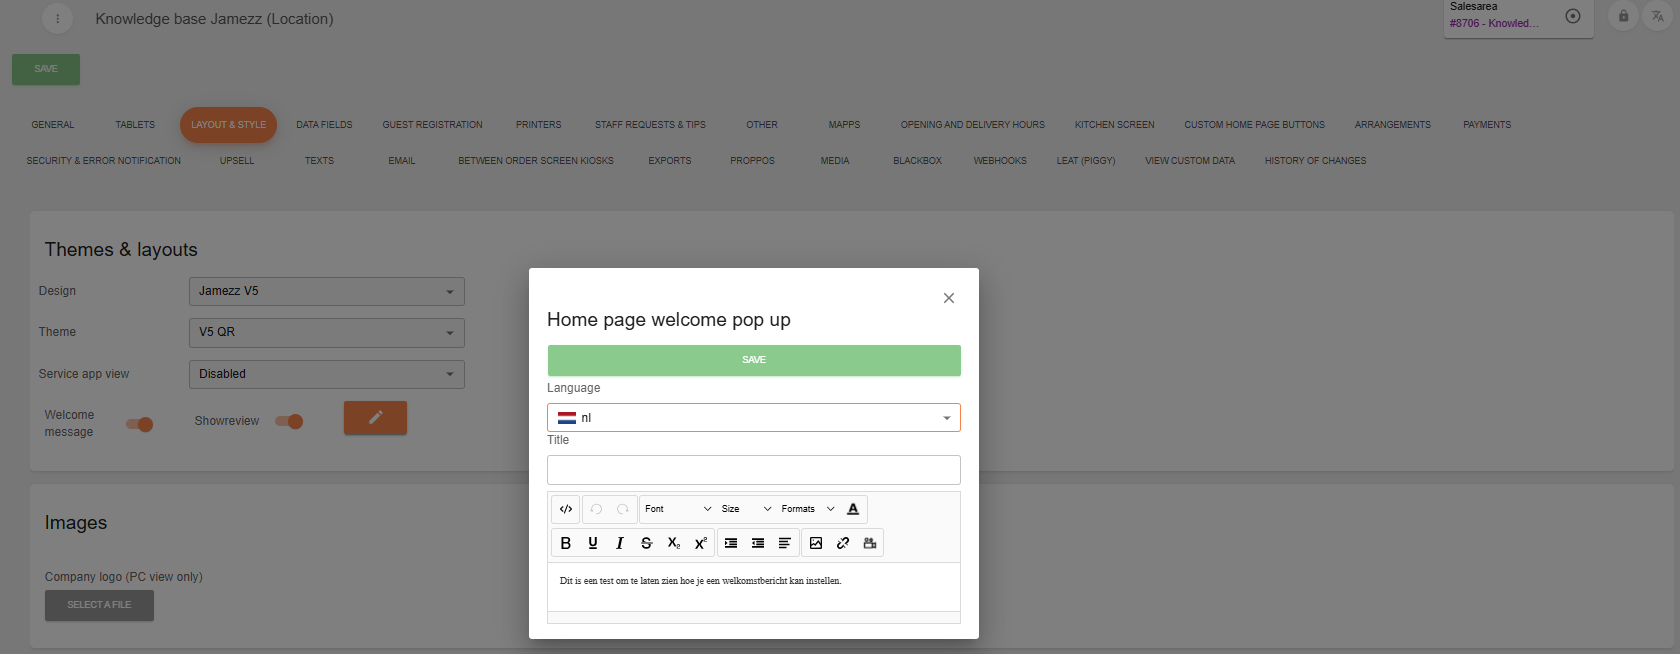Expand the Formats dropdown
Image resolution: width=1680 pixels, height=654 pixels.
tap(807, 509)
